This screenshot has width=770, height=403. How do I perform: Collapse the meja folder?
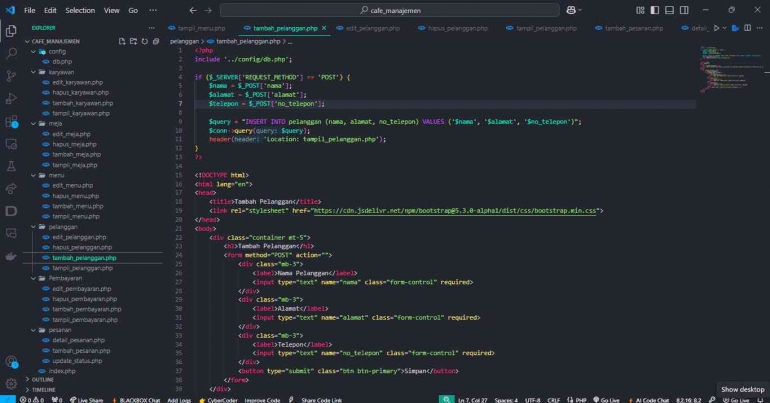(x=33, y=123)
